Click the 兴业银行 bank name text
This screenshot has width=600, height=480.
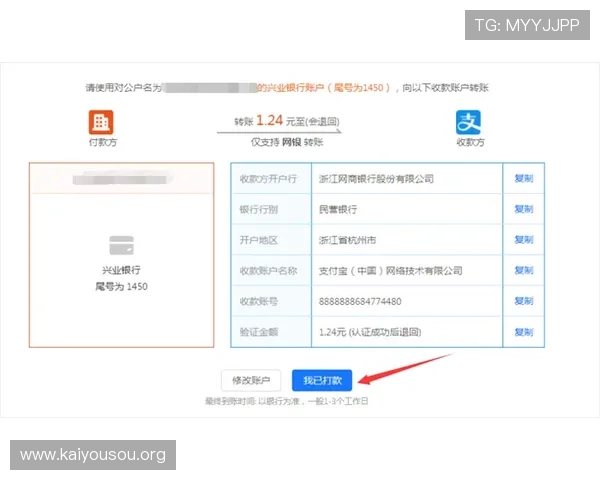[121, 270]
